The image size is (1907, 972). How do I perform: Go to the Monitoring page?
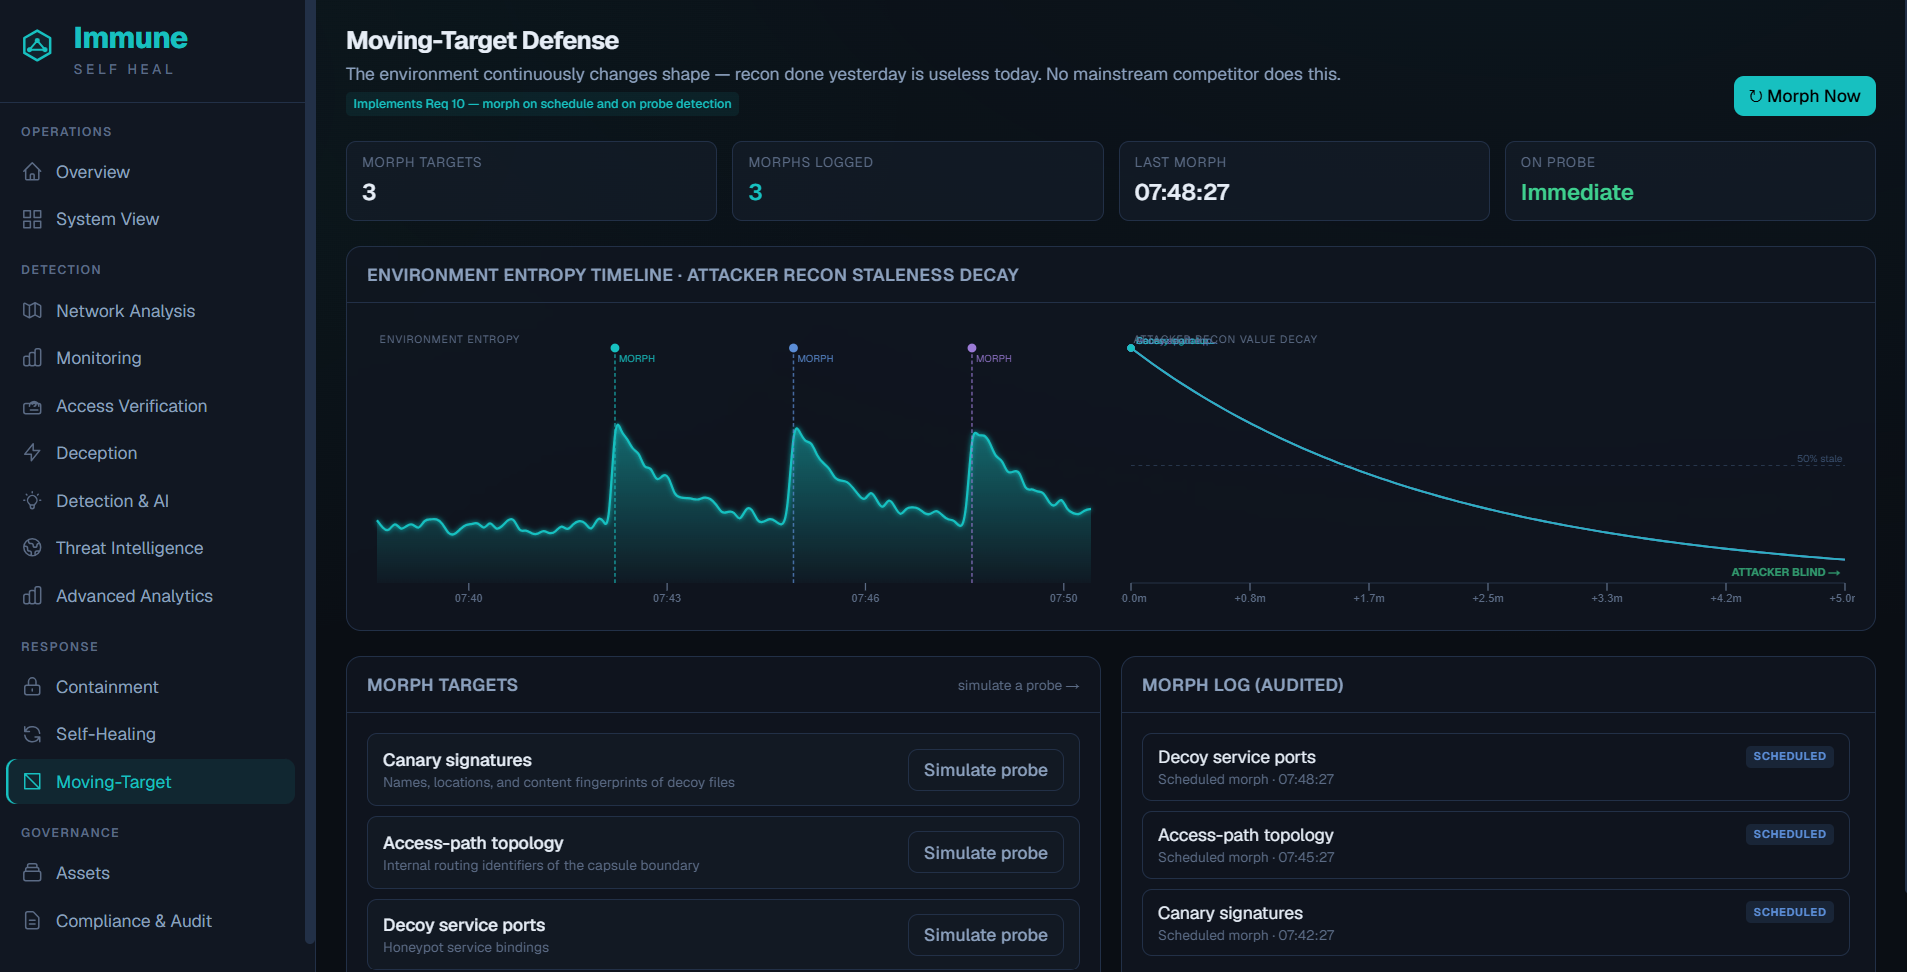152,358
